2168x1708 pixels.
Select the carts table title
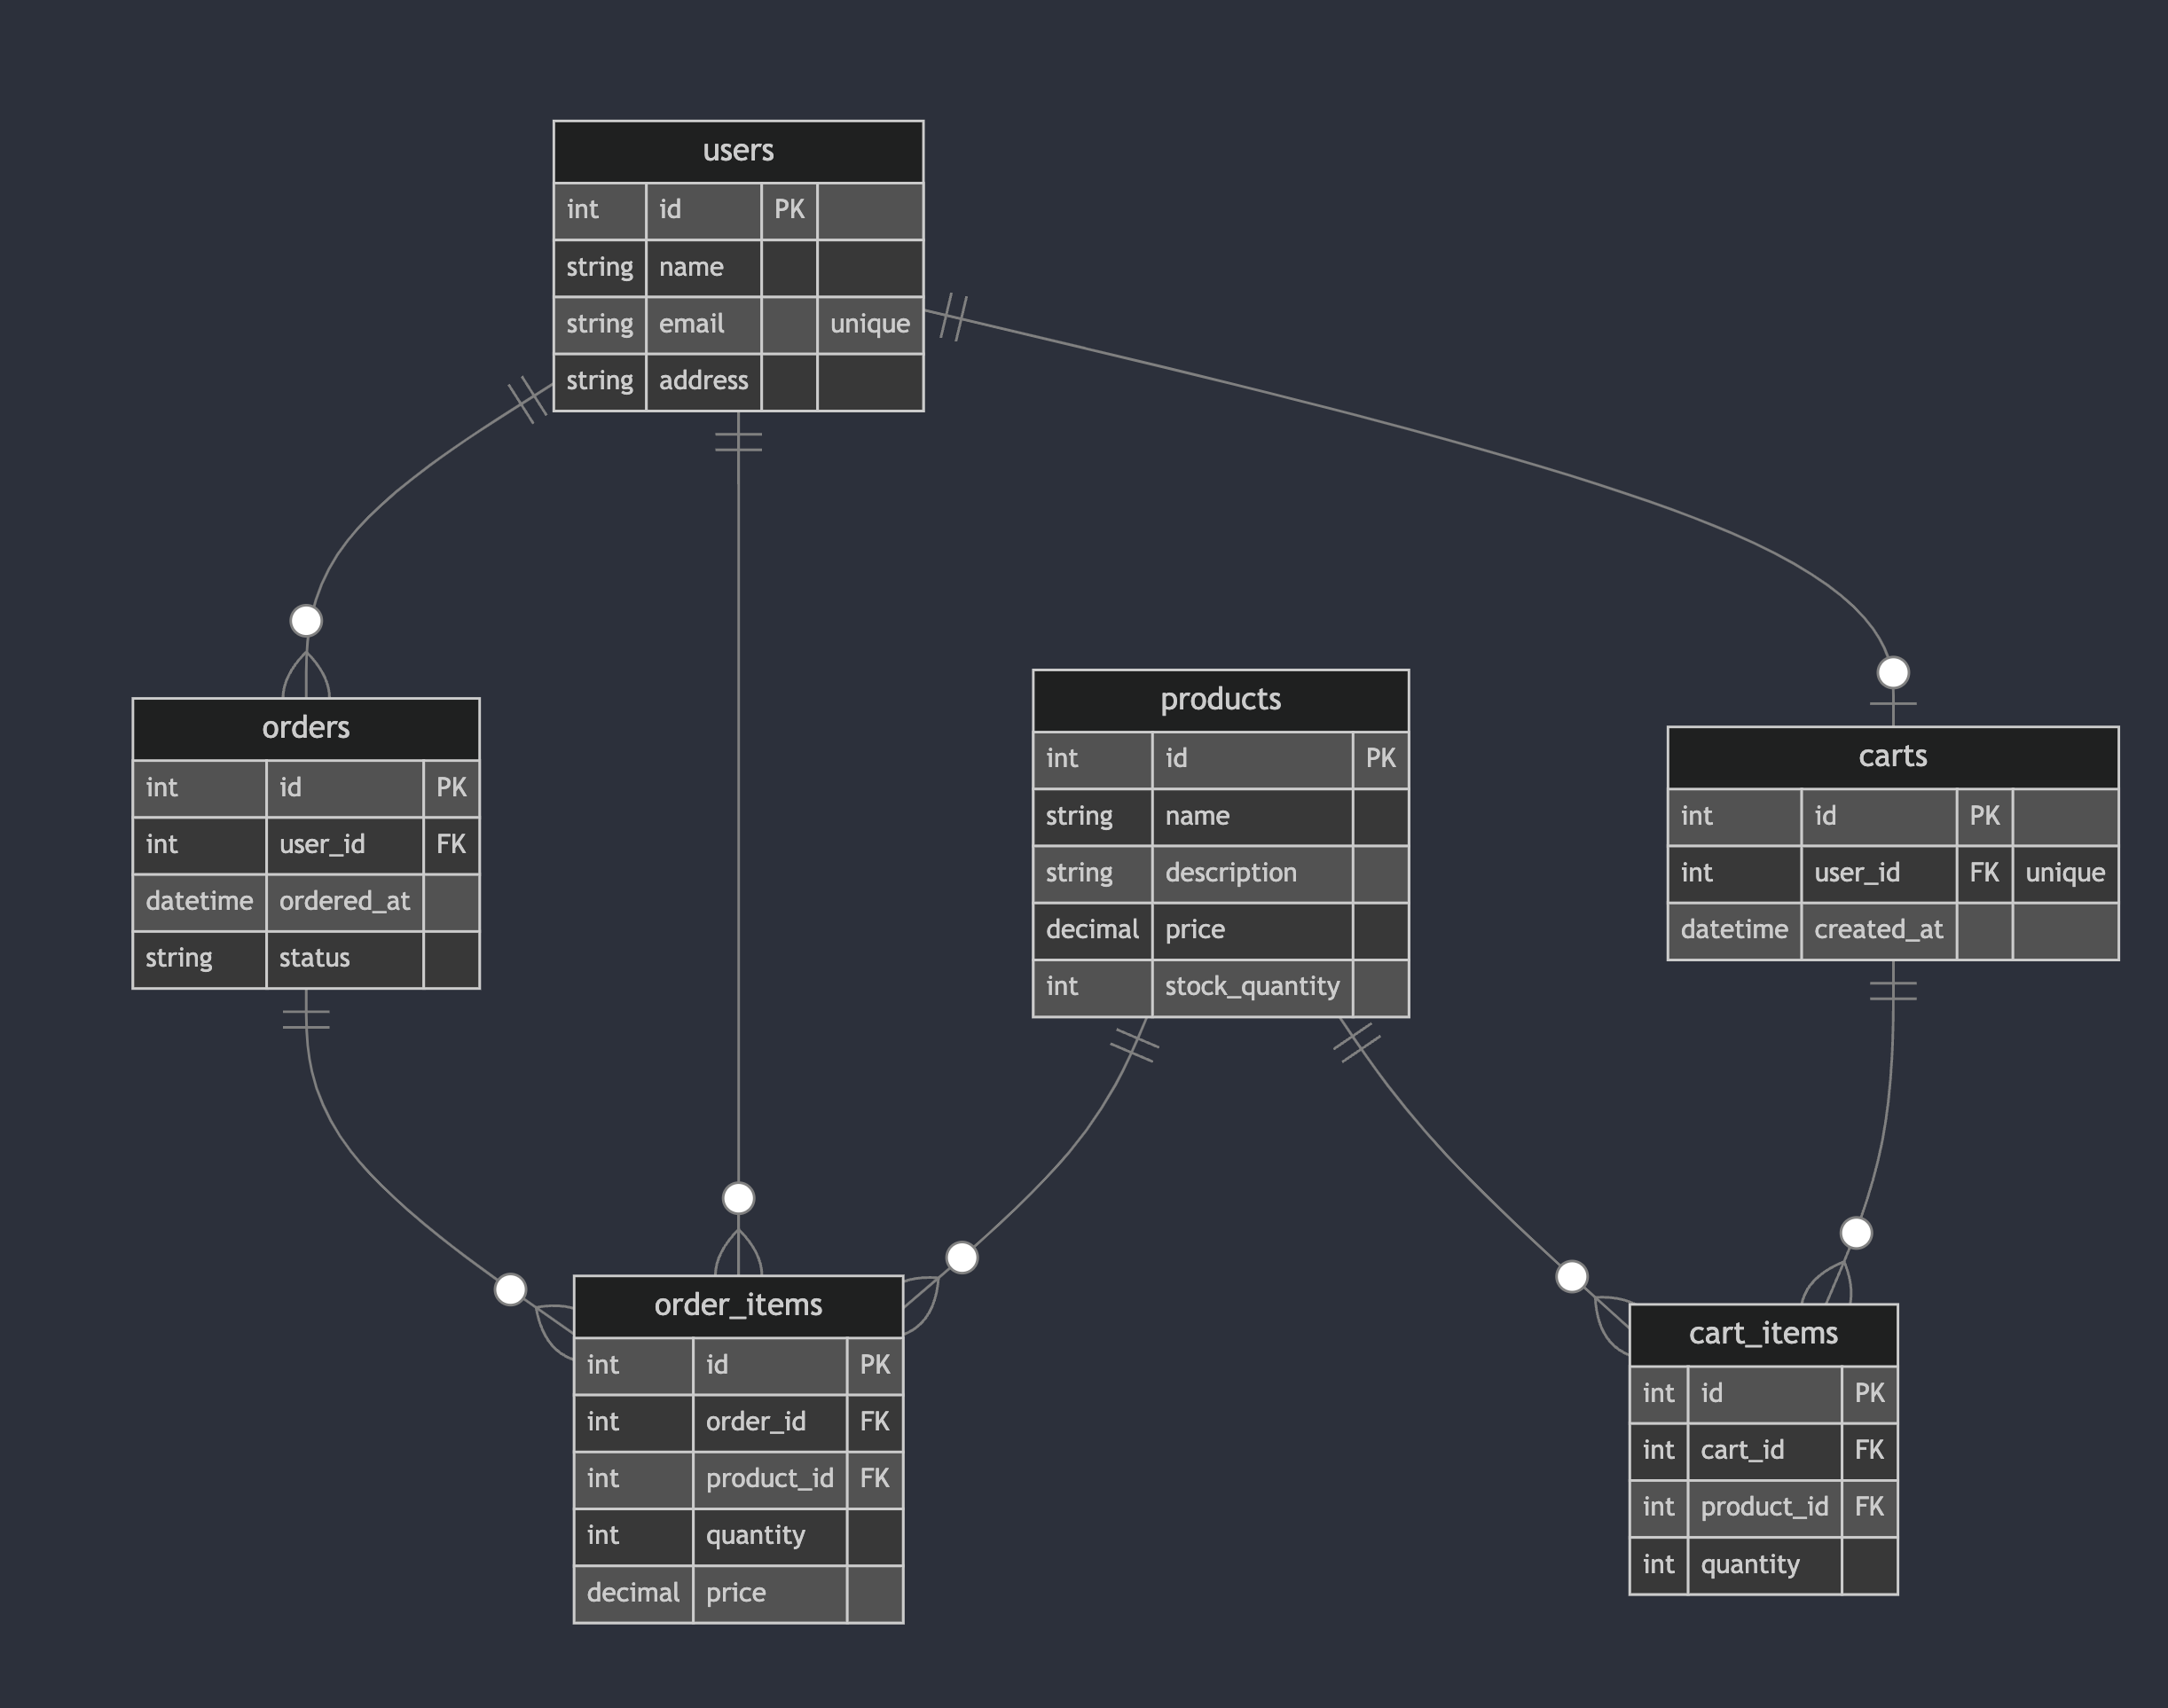(x=1892, y=756)
